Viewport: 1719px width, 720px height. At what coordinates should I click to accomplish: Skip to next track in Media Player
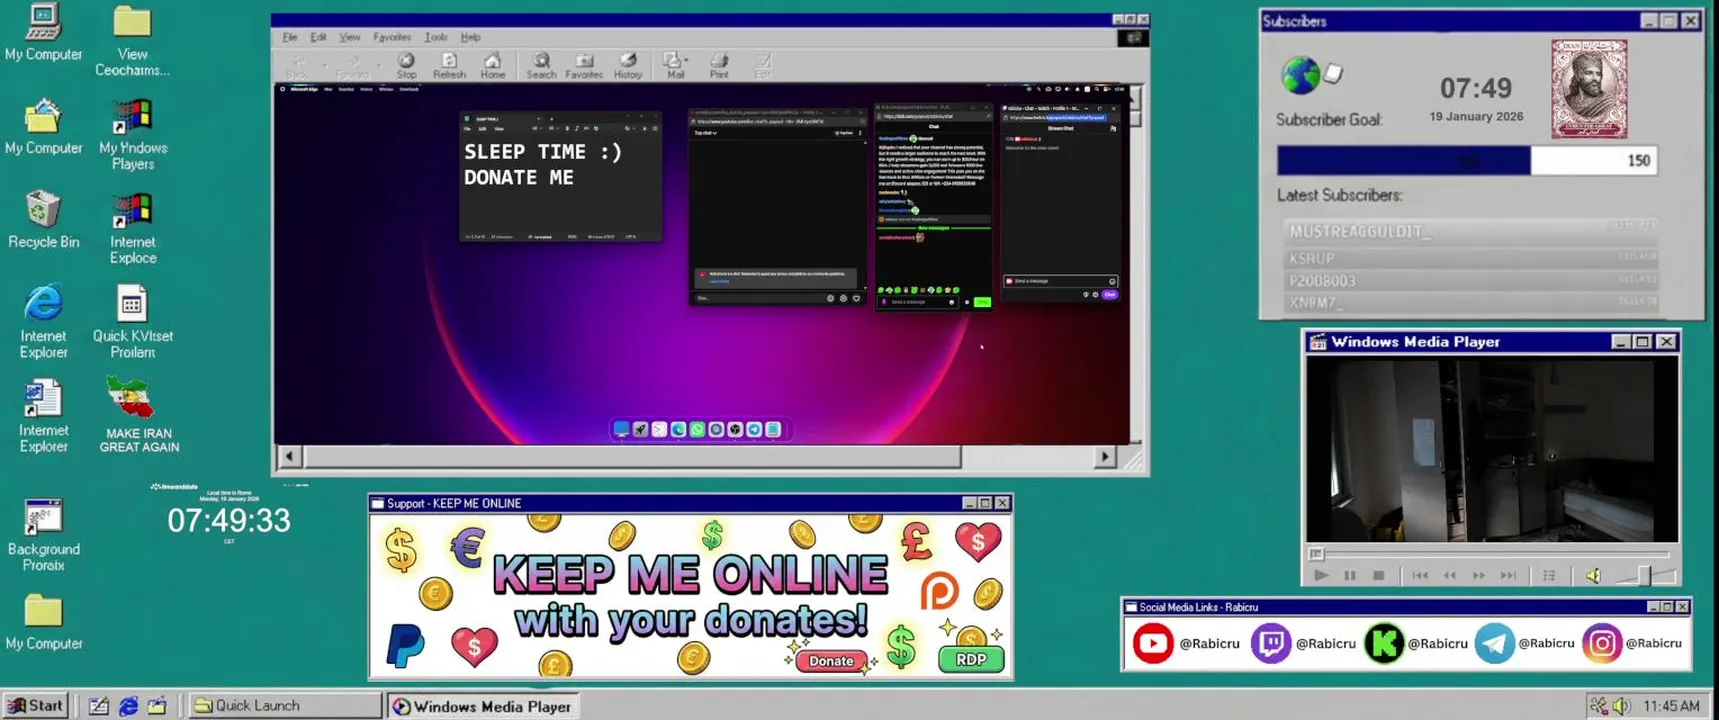pos(1509,575)
